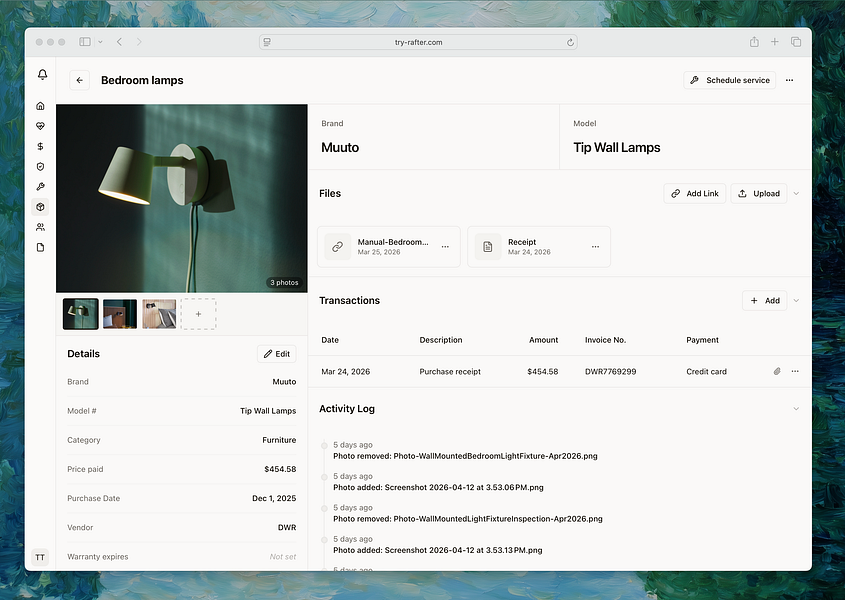Viewport: 845px width, 600px height.
Task: Go to Home in the sidebar
Action: click(40, 106)
